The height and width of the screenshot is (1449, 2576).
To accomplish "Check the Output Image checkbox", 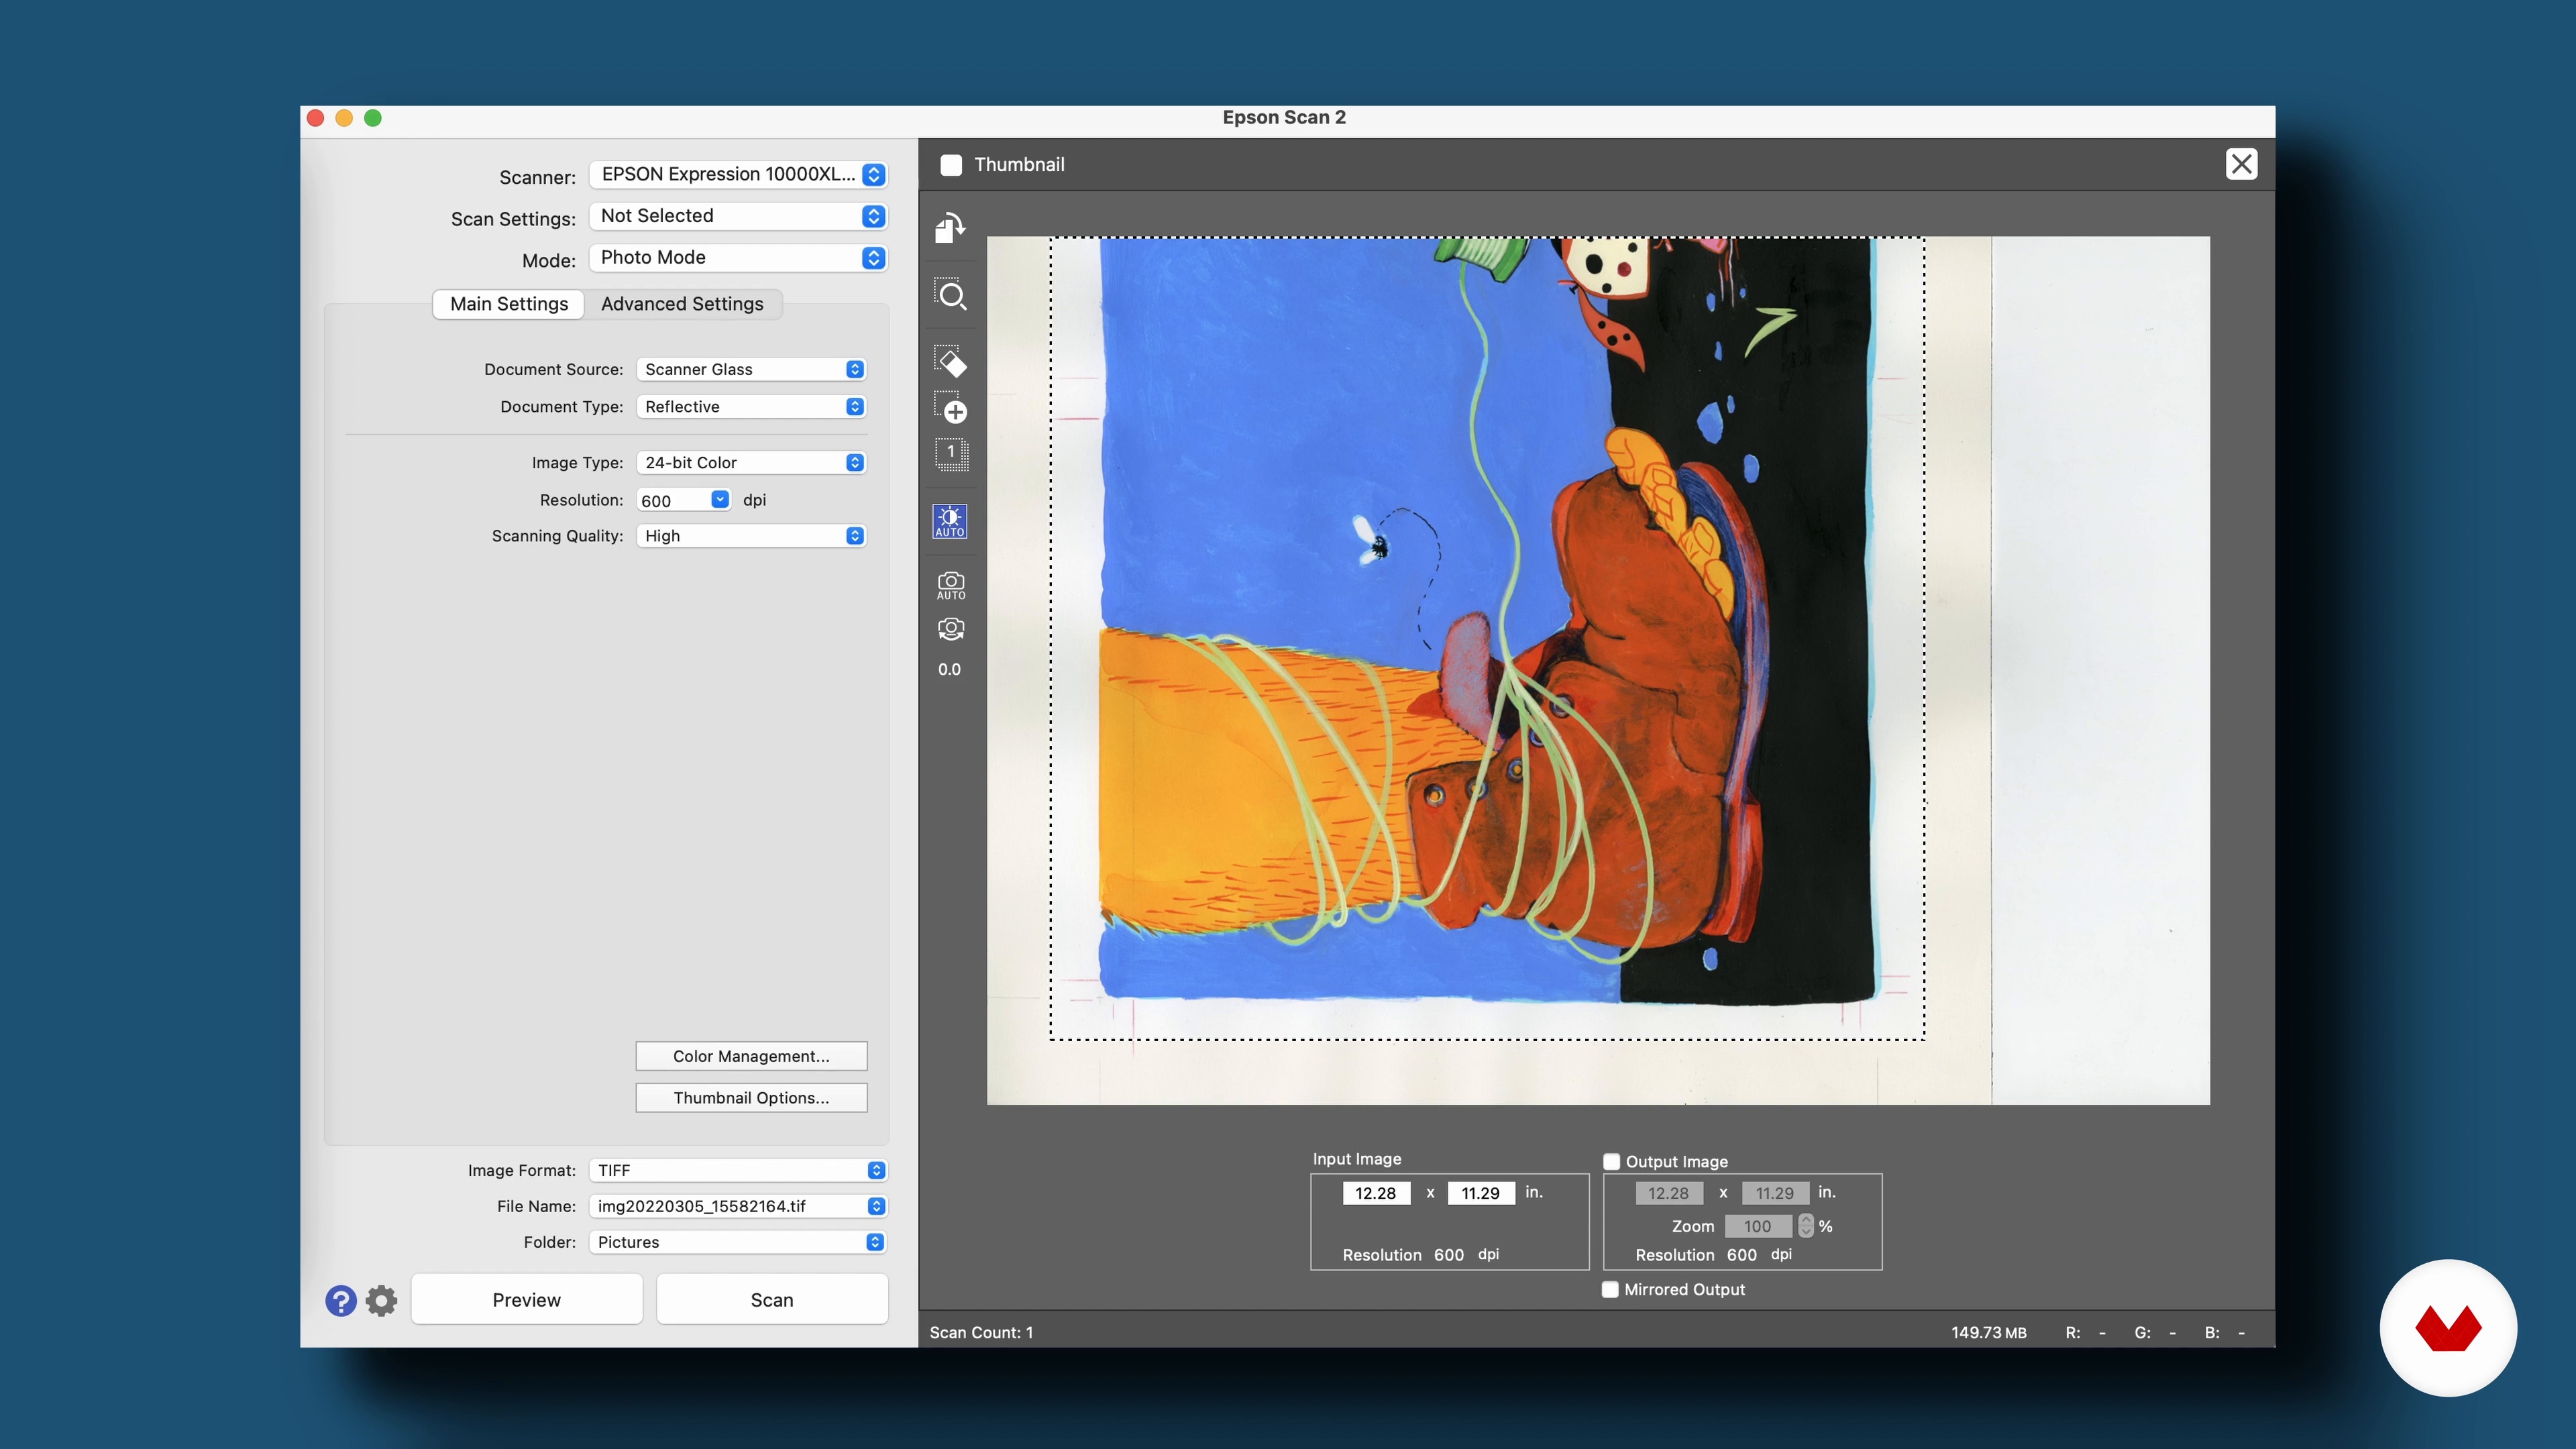I will tap(1612, 1161).
